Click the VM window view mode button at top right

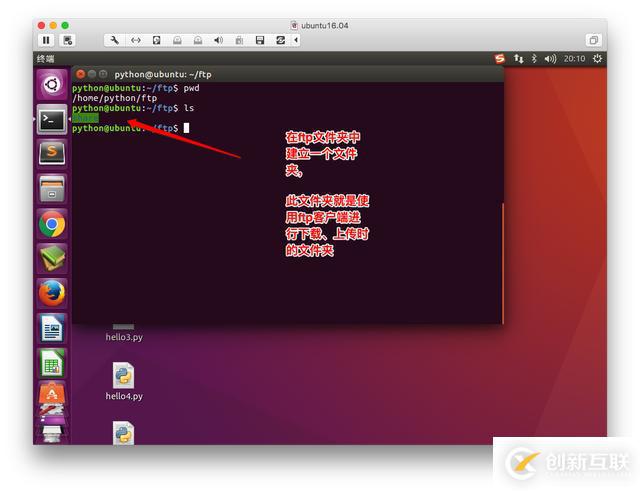[593, 40]
